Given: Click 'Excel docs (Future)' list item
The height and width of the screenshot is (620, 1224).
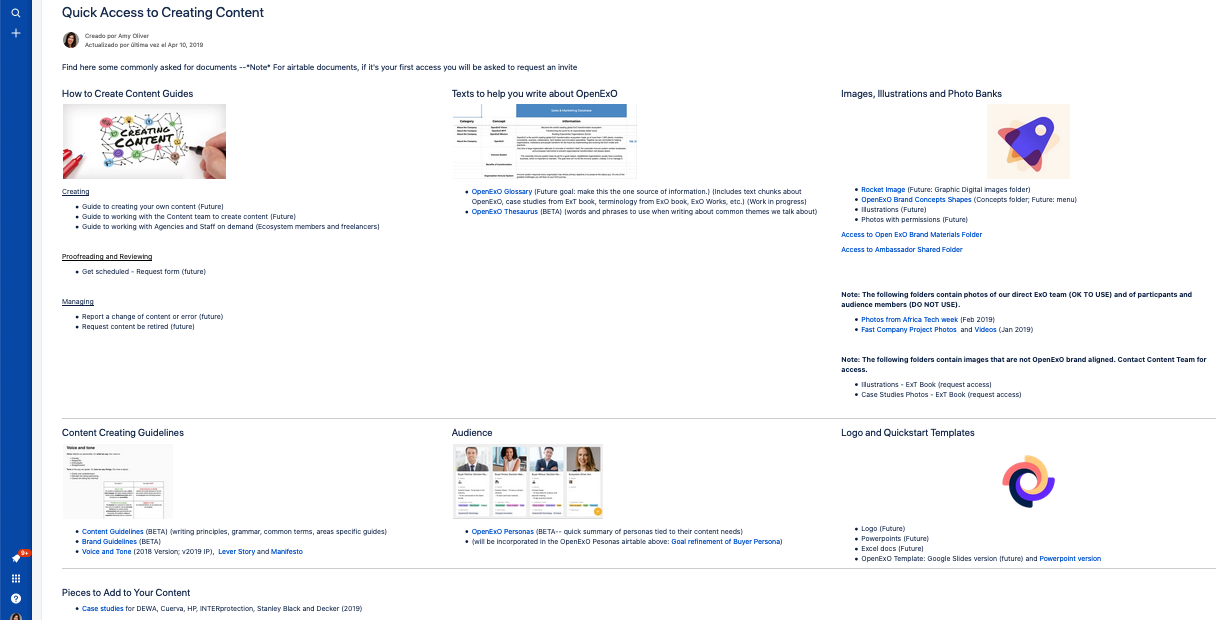Looking at the screenshot, I should [x=892, y=548].
